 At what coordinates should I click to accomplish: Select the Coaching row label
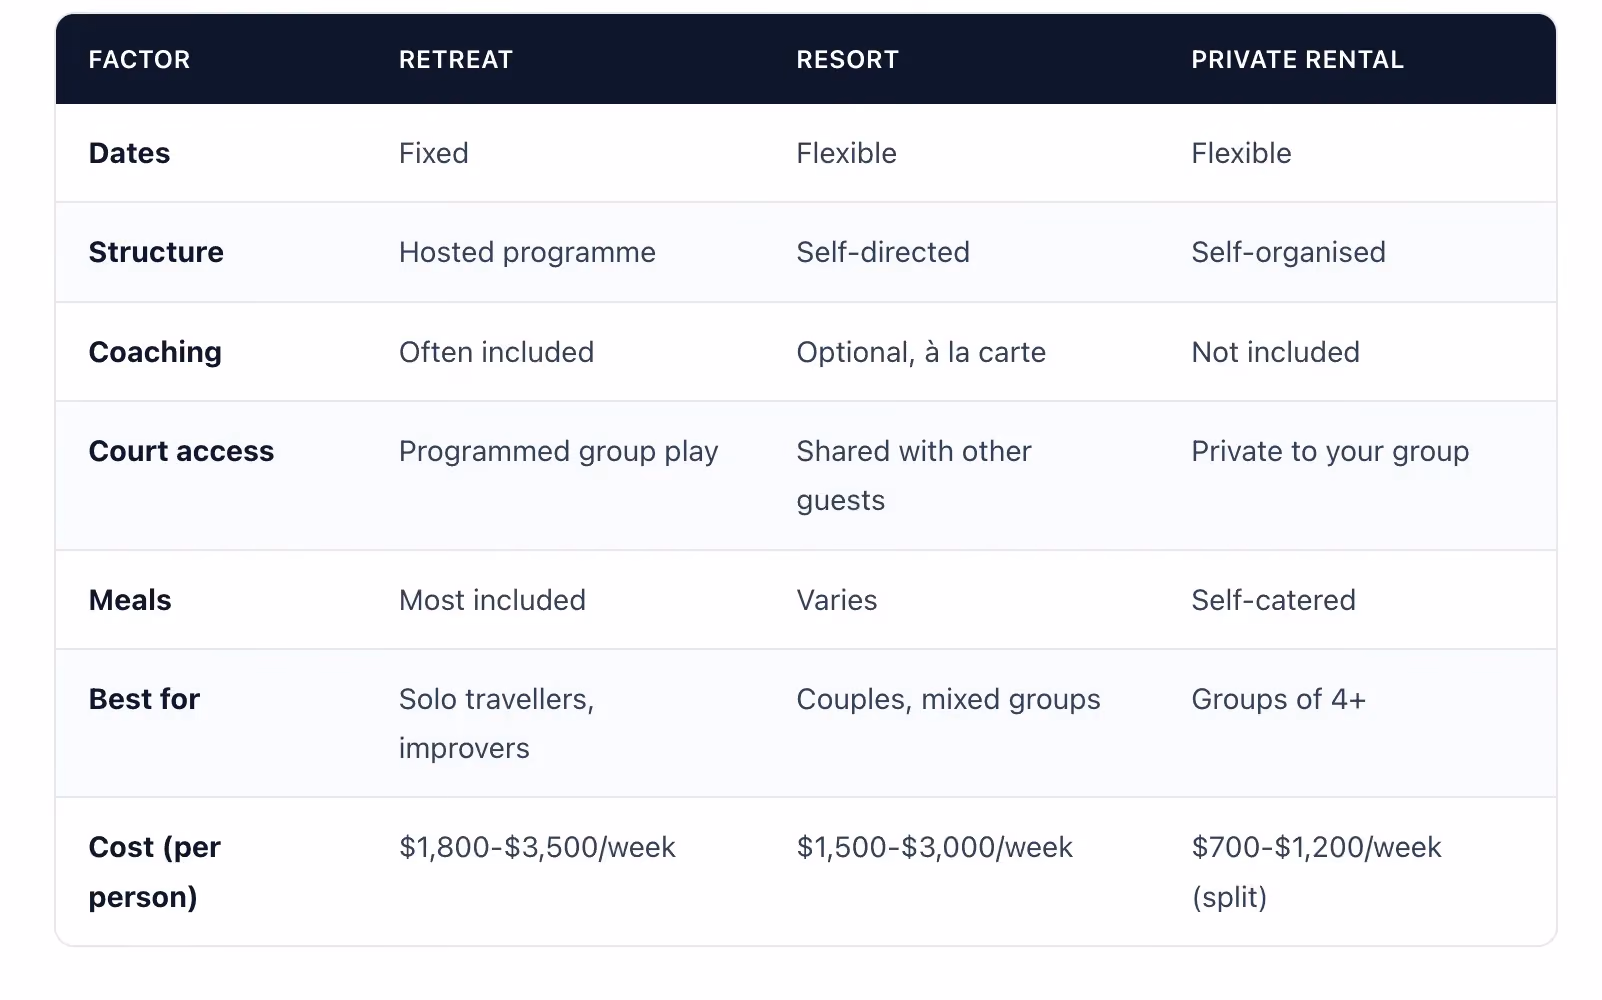point(155,352)
